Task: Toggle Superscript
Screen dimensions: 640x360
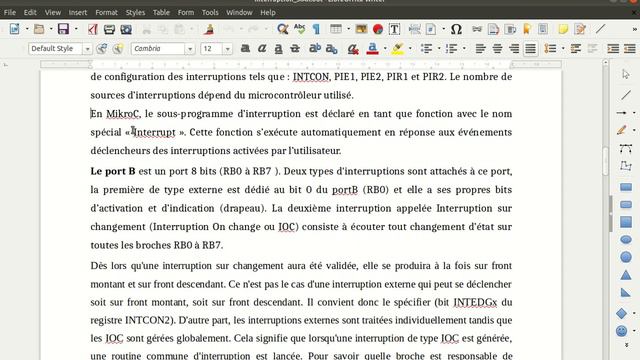Action: (314, 49)
